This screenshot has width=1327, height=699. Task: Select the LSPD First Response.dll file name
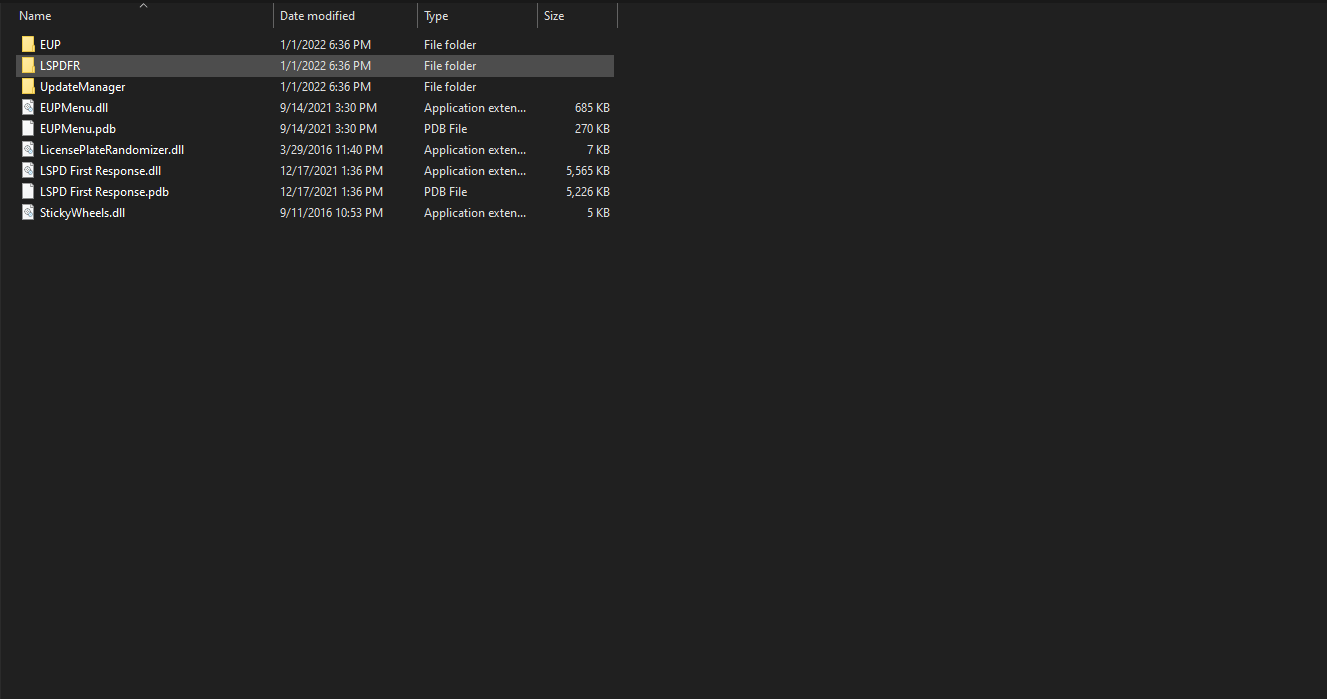click(x=100, y=171)
